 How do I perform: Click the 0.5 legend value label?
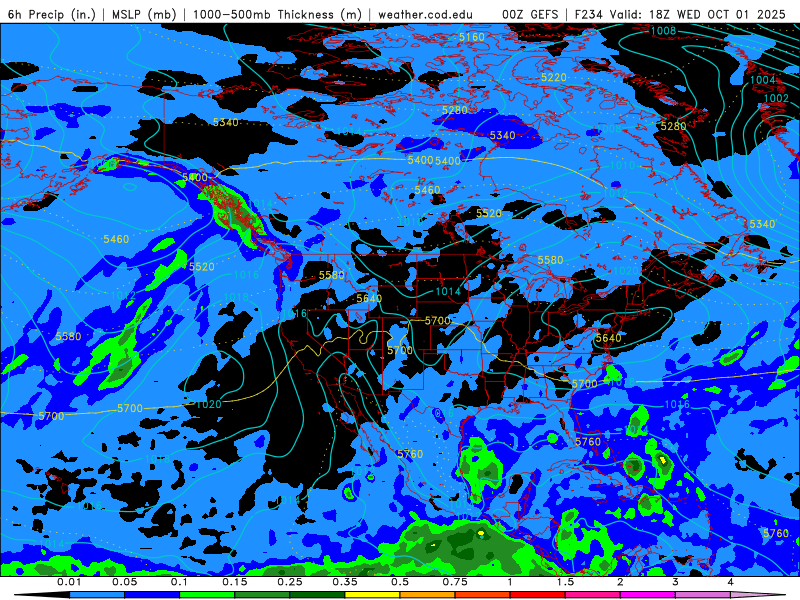(399, 582)
